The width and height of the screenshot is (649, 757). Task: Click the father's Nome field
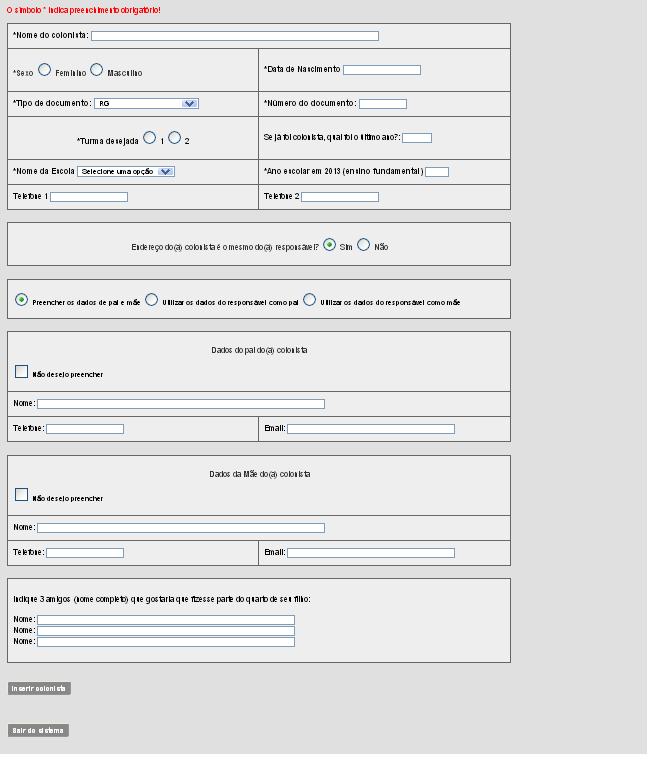tap(181, 405)
